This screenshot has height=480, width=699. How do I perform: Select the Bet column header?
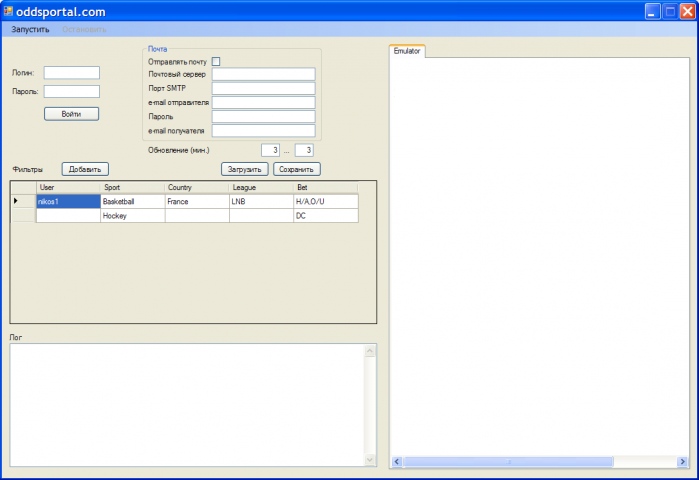[x=325, y=188]
